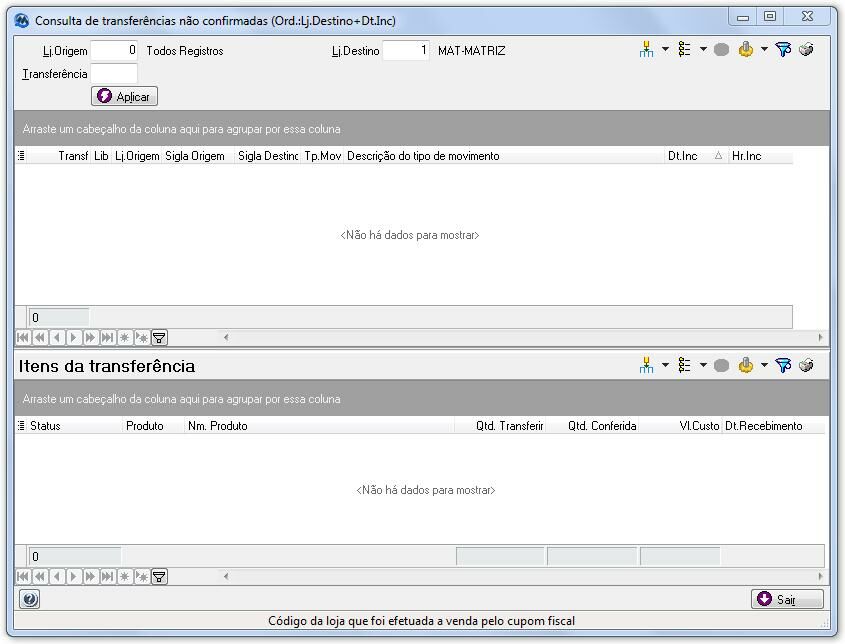Click the Itens da transferência grouping hierarchy icon
The width and height of the screenshot is (845, 644).
pyautogui.click(x=646, y=365)
